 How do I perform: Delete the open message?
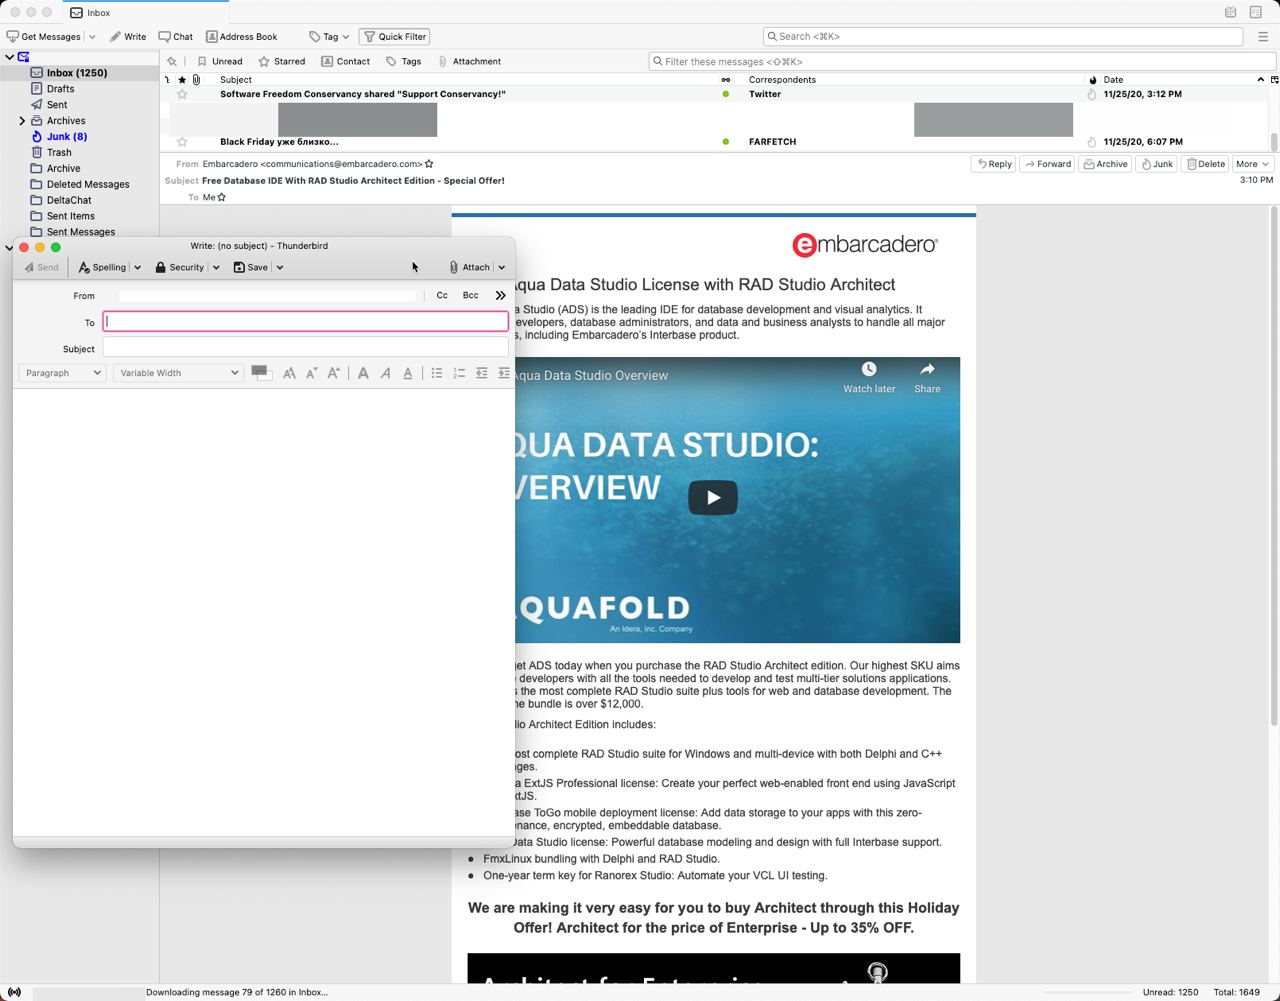(1205, 164)
